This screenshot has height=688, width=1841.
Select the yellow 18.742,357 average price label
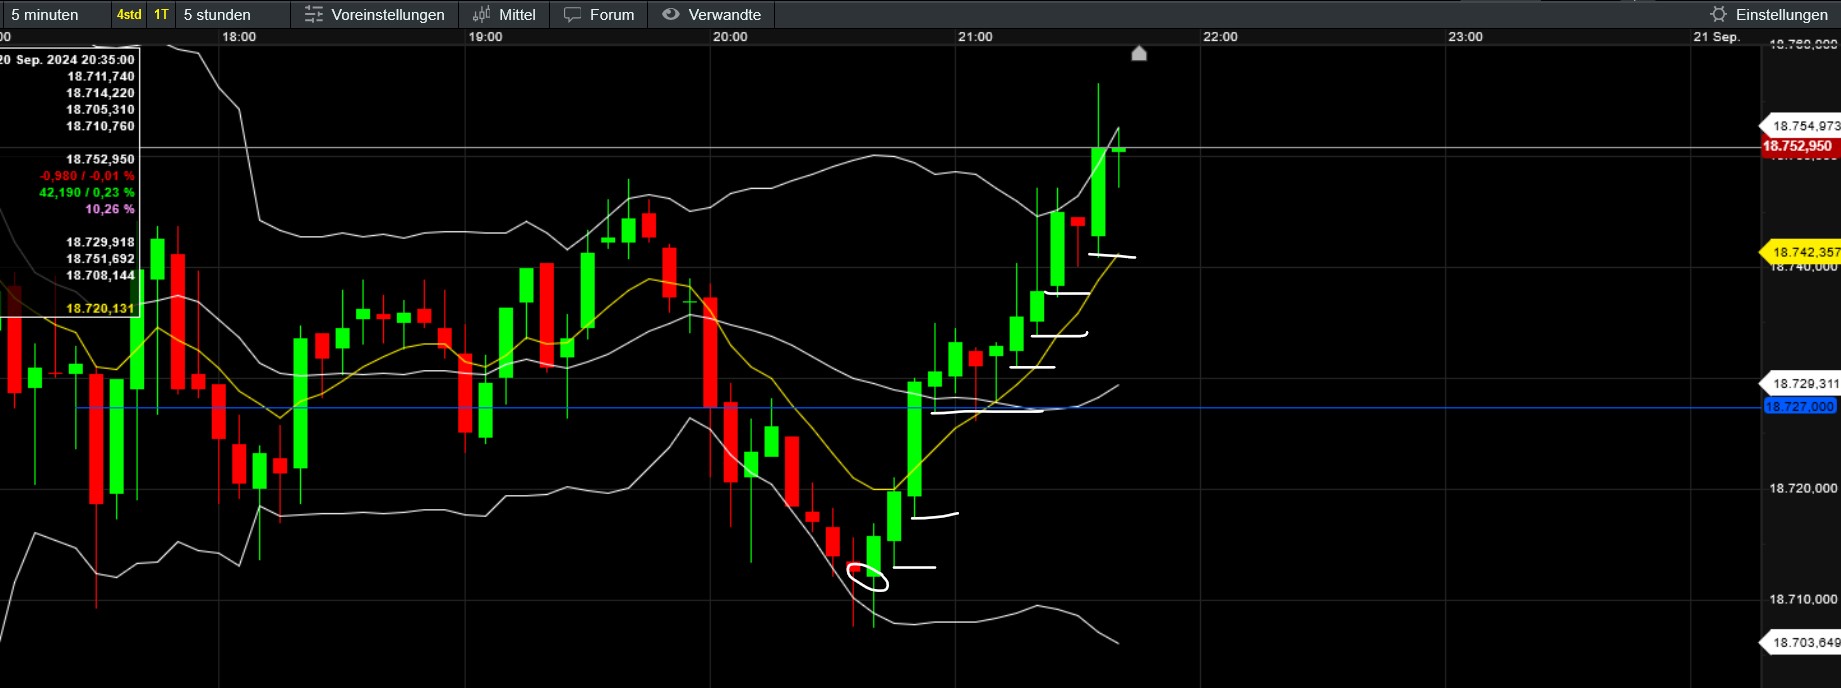1801,252
